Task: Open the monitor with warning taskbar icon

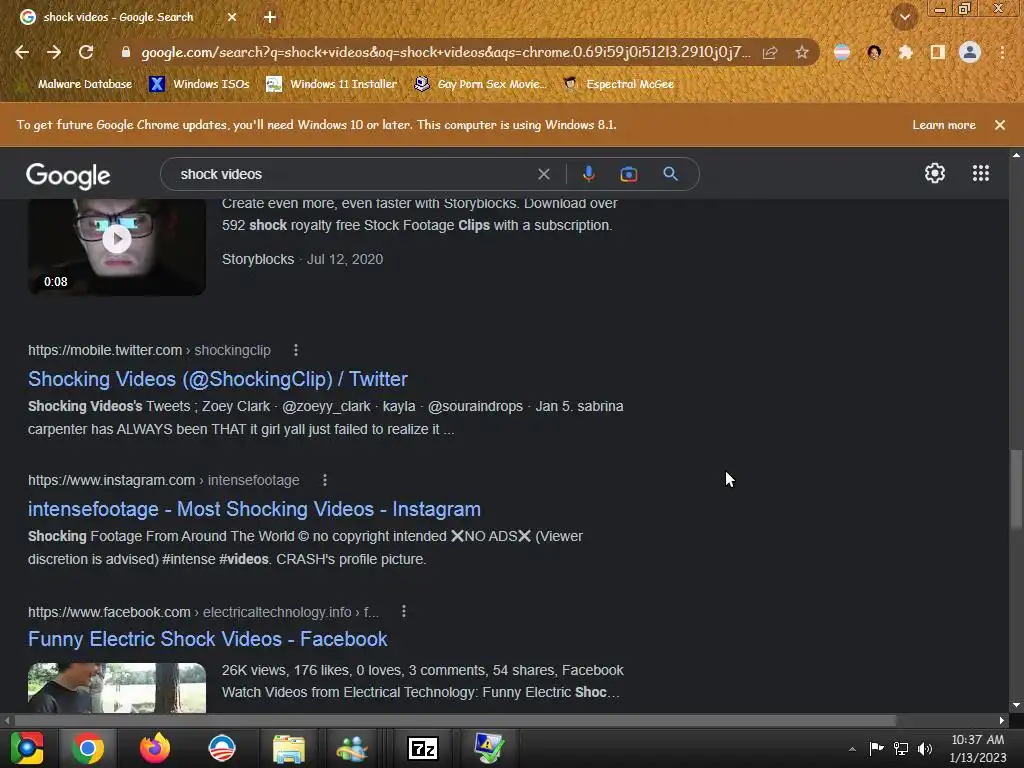Action: 488,748
